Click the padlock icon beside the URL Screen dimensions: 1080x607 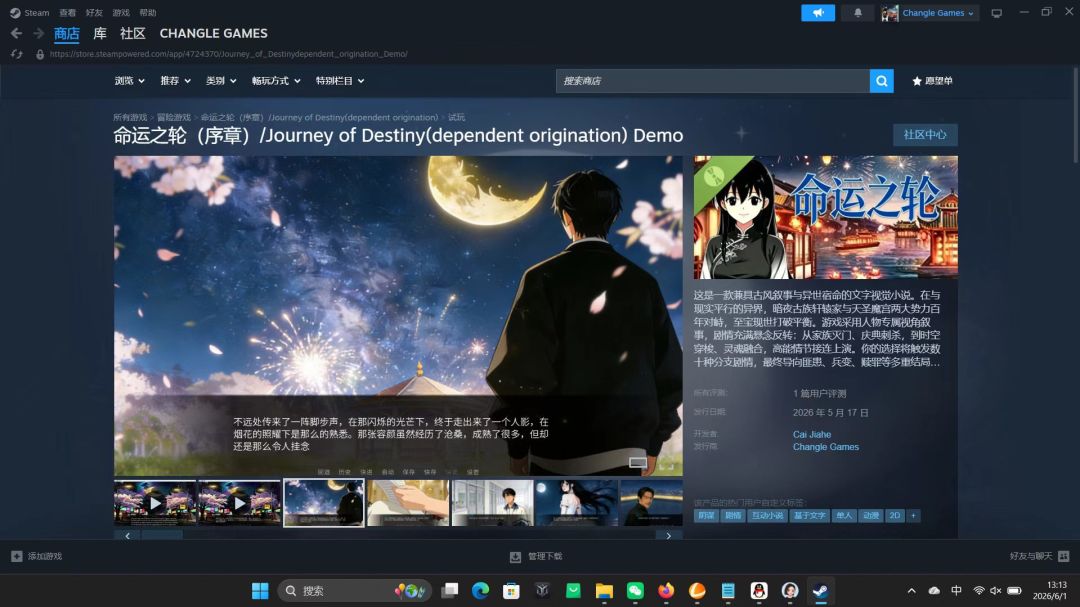pos(40,54)
